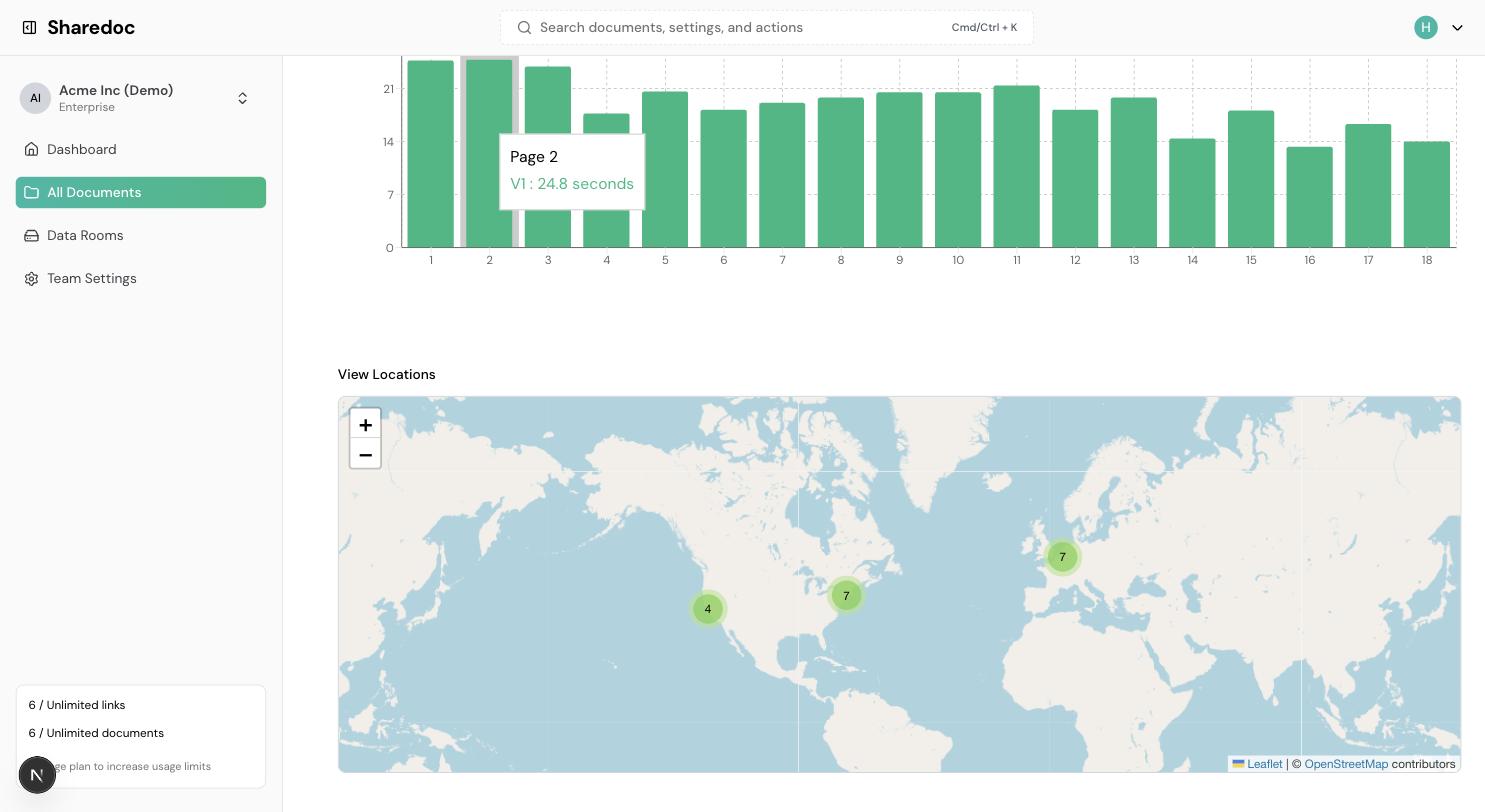This screenshot has height=812, width=1485.
Task: Click the bar for page 5
Action: (x=665, y=169)
